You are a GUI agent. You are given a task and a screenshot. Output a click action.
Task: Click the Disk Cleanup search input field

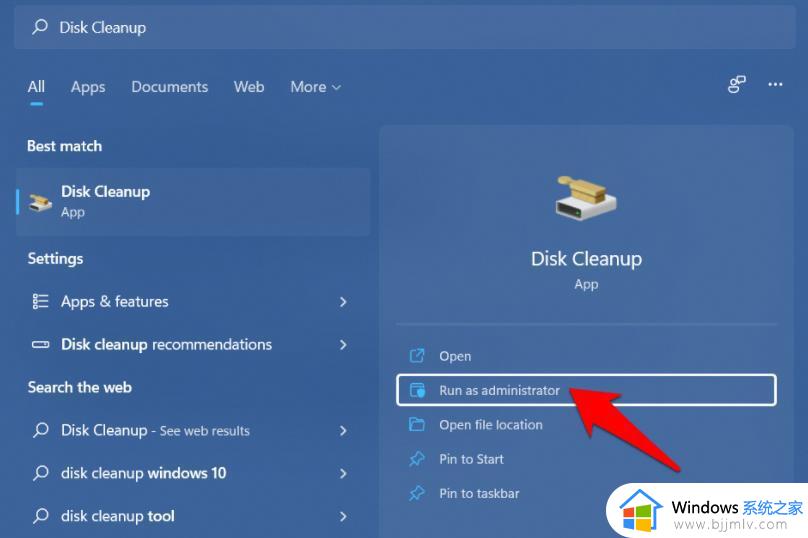(x=405, y=27)
